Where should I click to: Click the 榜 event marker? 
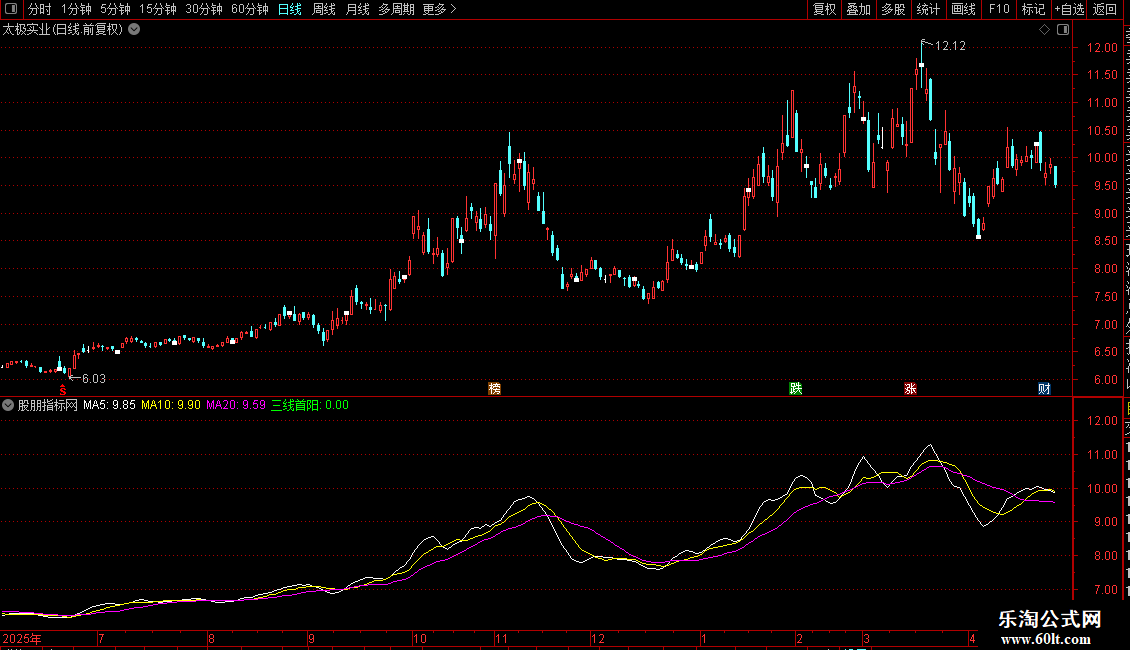[494, 389]
